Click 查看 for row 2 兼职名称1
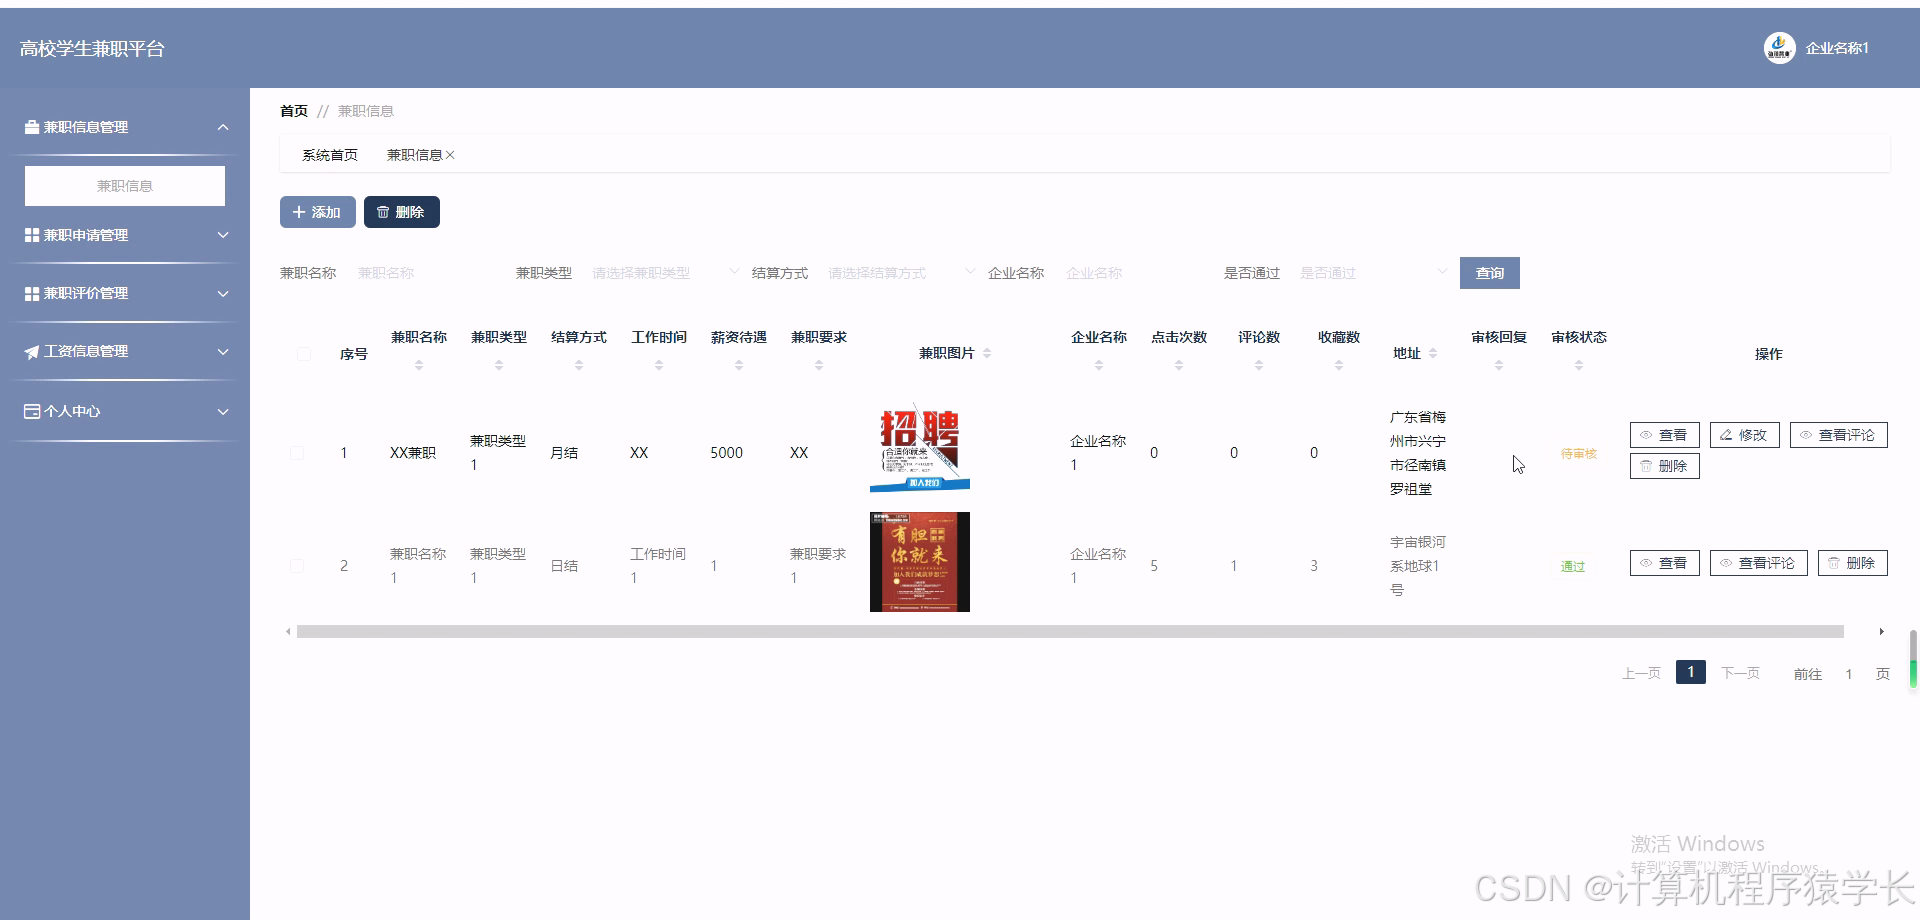 tap(1665, 563)
